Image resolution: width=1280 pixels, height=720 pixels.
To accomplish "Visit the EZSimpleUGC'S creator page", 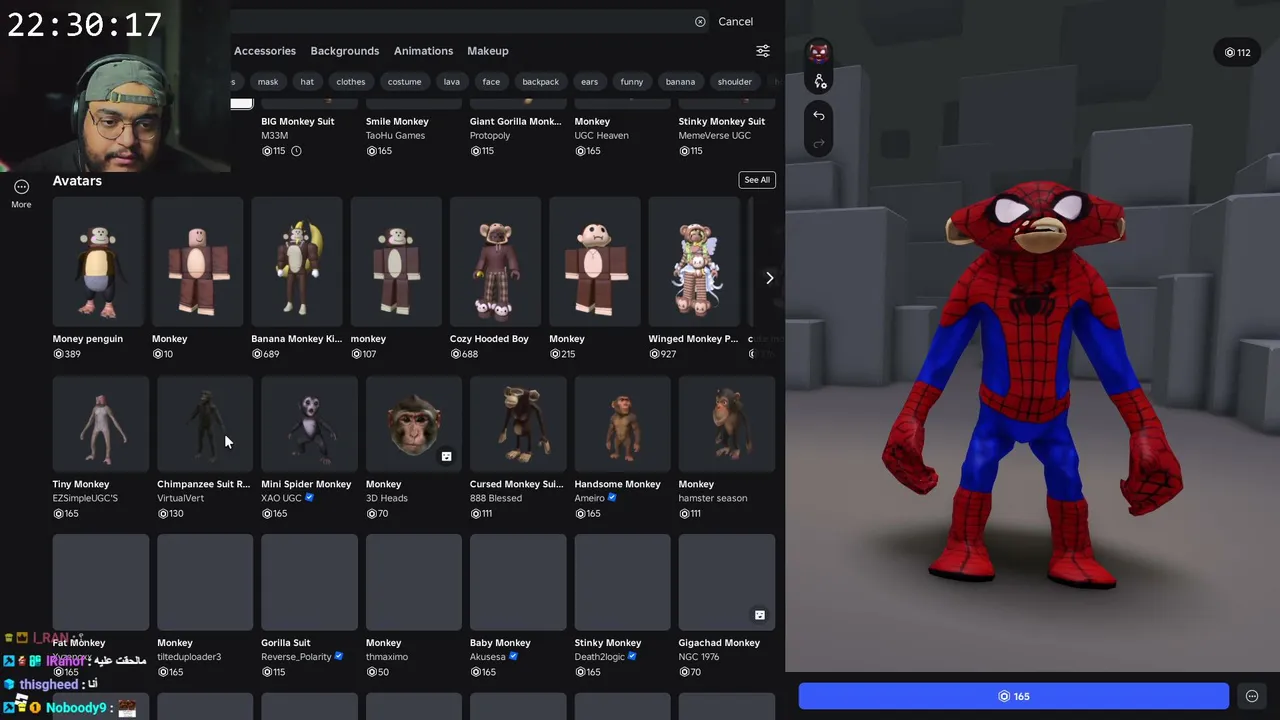I will click(85, 498).
